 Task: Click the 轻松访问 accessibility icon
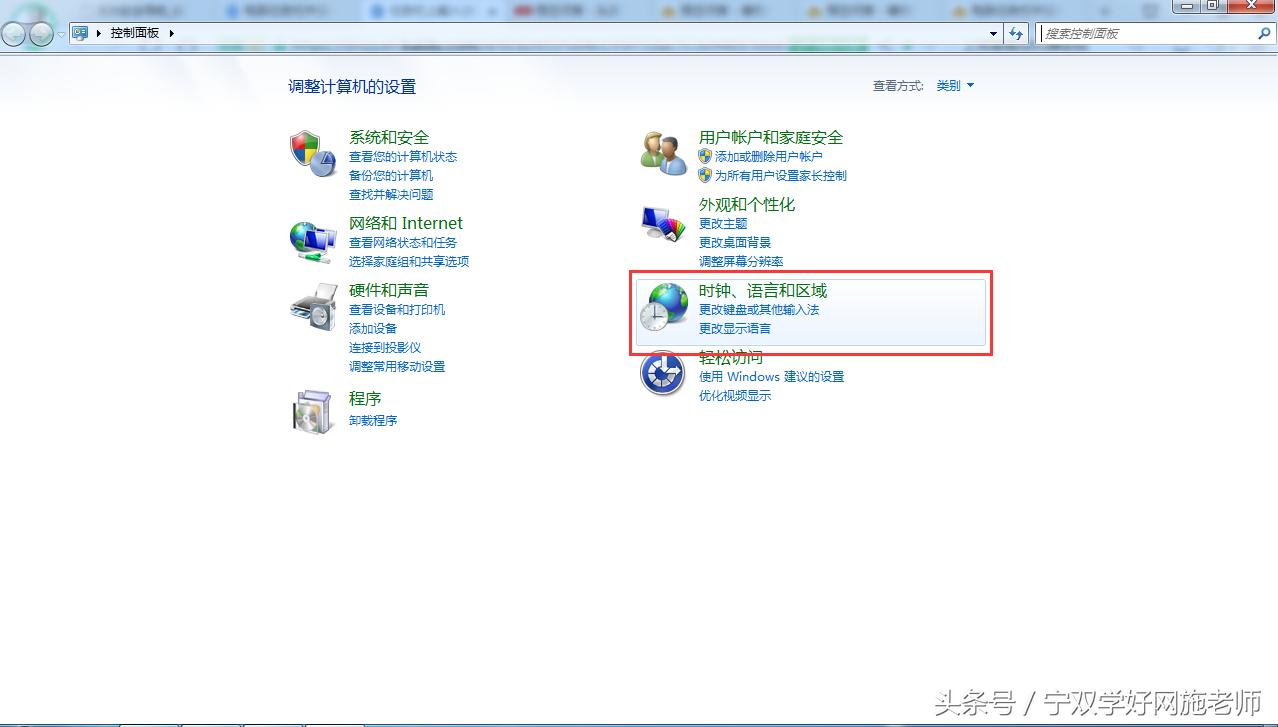(x=661, y=372)
